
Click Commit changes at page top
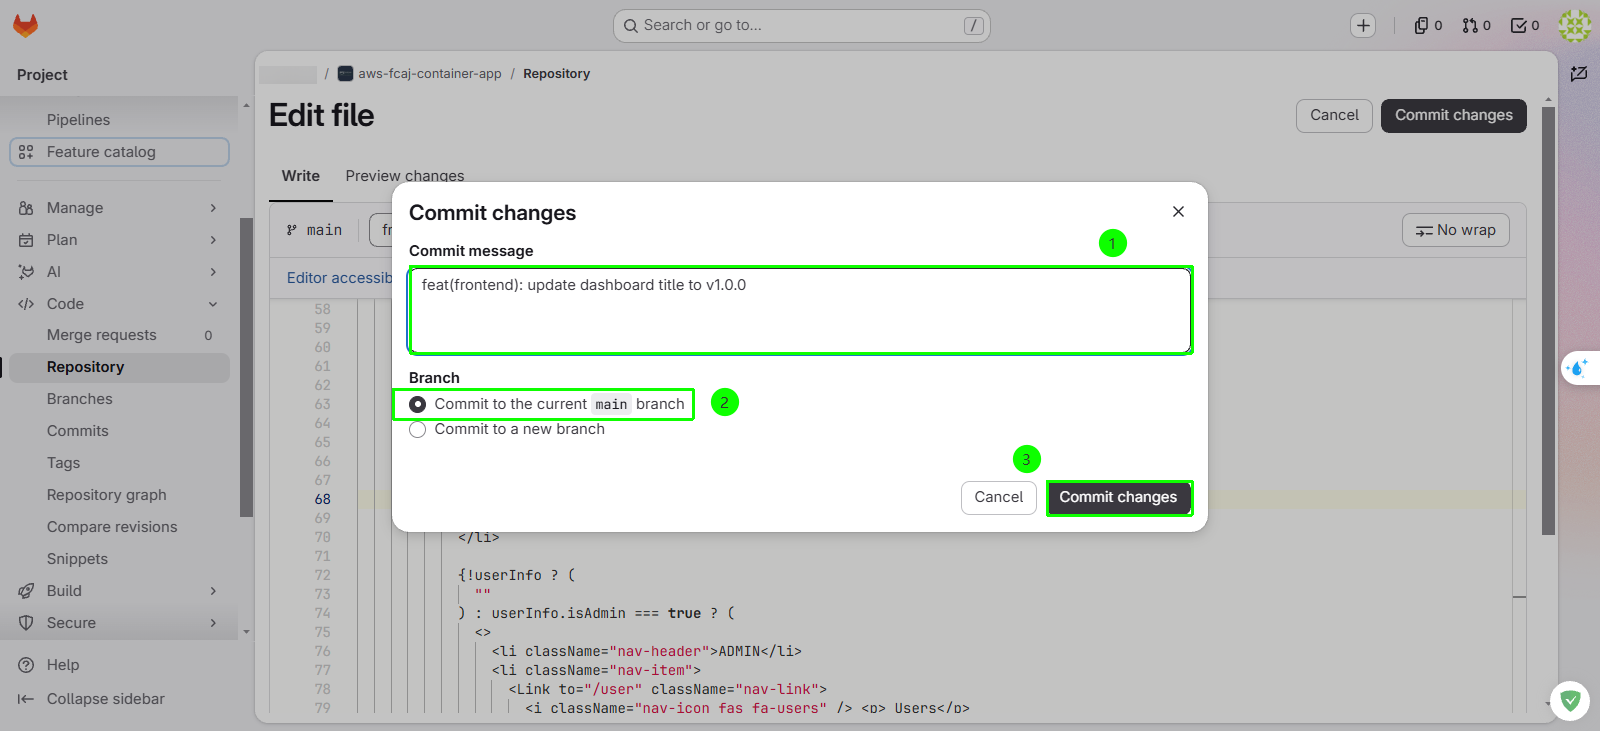click(x=1453, y=115)
